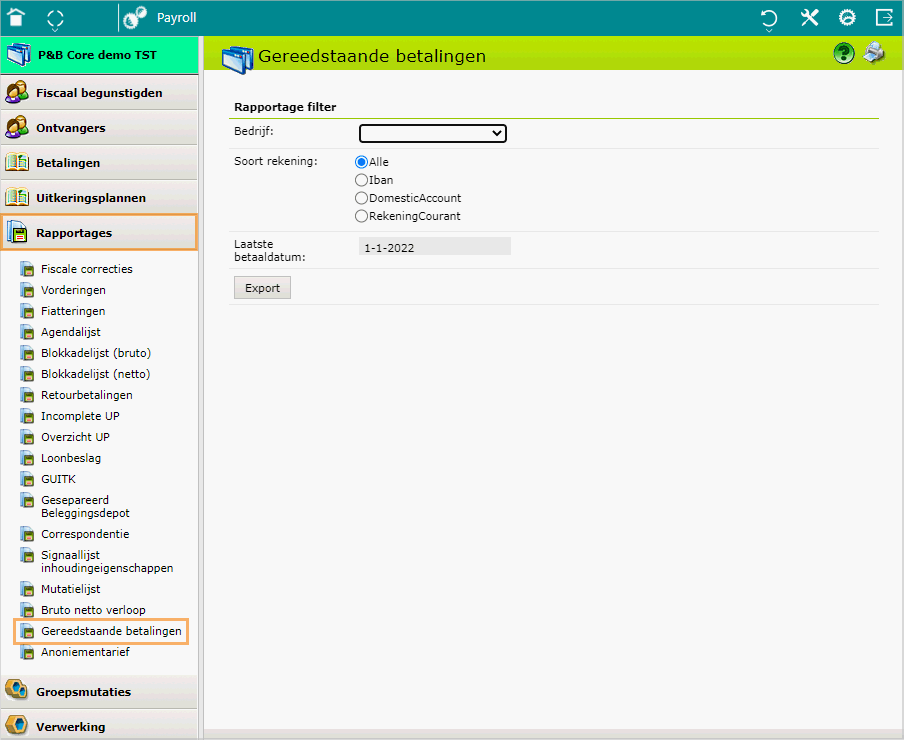Open Signaallijst inhoudingeigenschappen report
Image resolution: width=904 pixels, height=740 pixels.
[107, 561]
